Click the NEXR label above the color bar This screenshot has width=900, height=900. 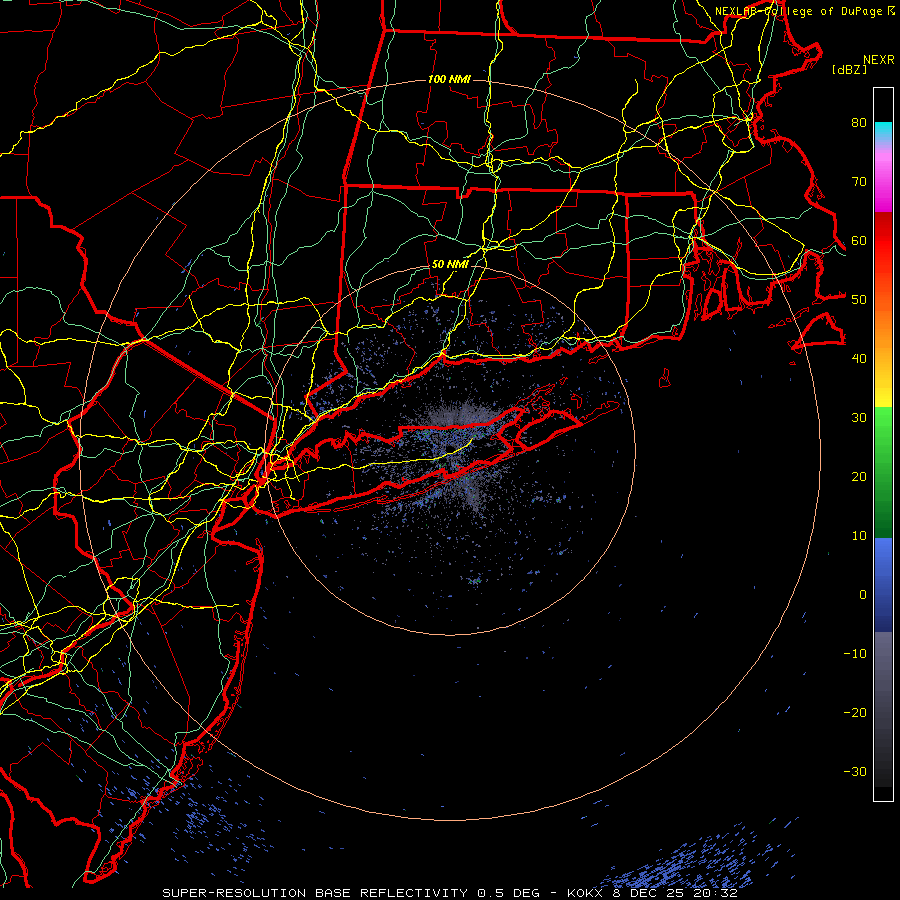pos(879,60)
